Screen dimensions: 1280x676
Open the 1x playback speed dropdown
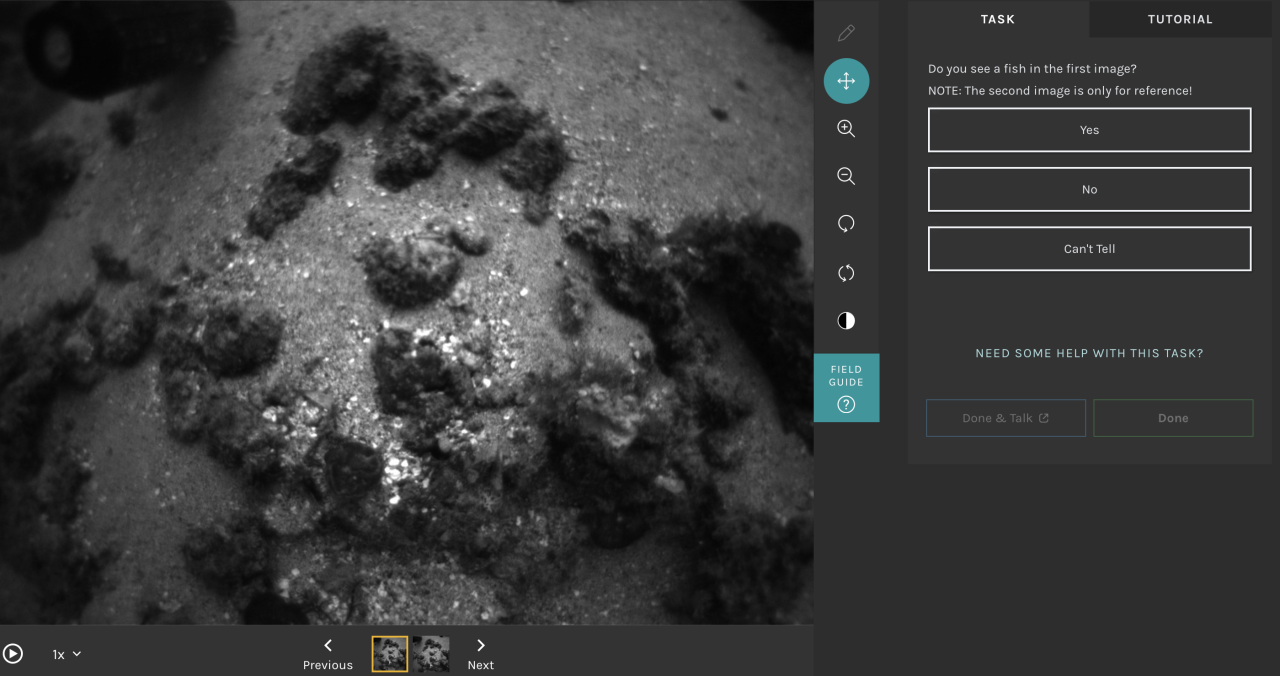click(x=67, y=654)
